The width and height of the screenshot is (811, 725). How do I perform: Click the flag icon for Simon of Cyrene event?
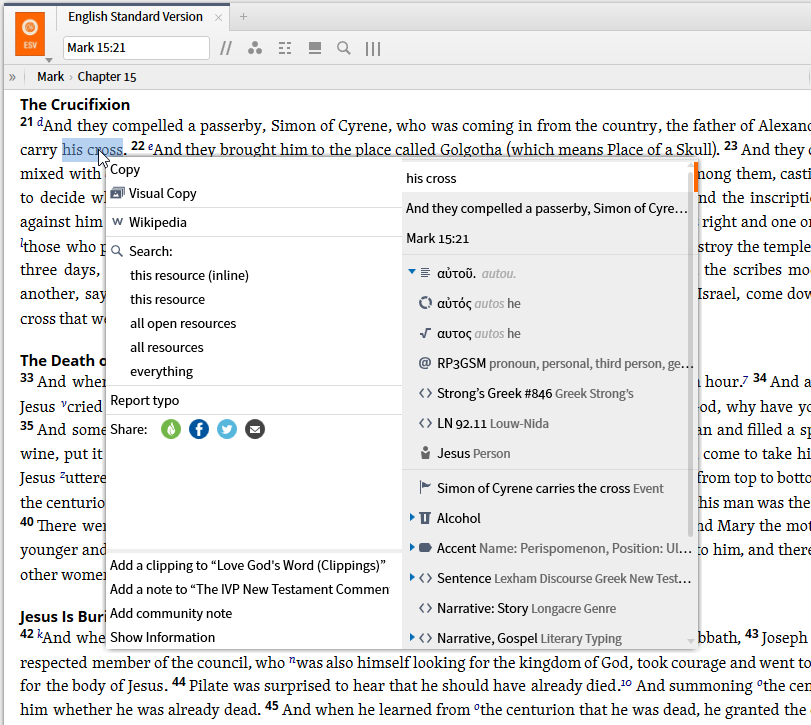[x=425, y=487]
